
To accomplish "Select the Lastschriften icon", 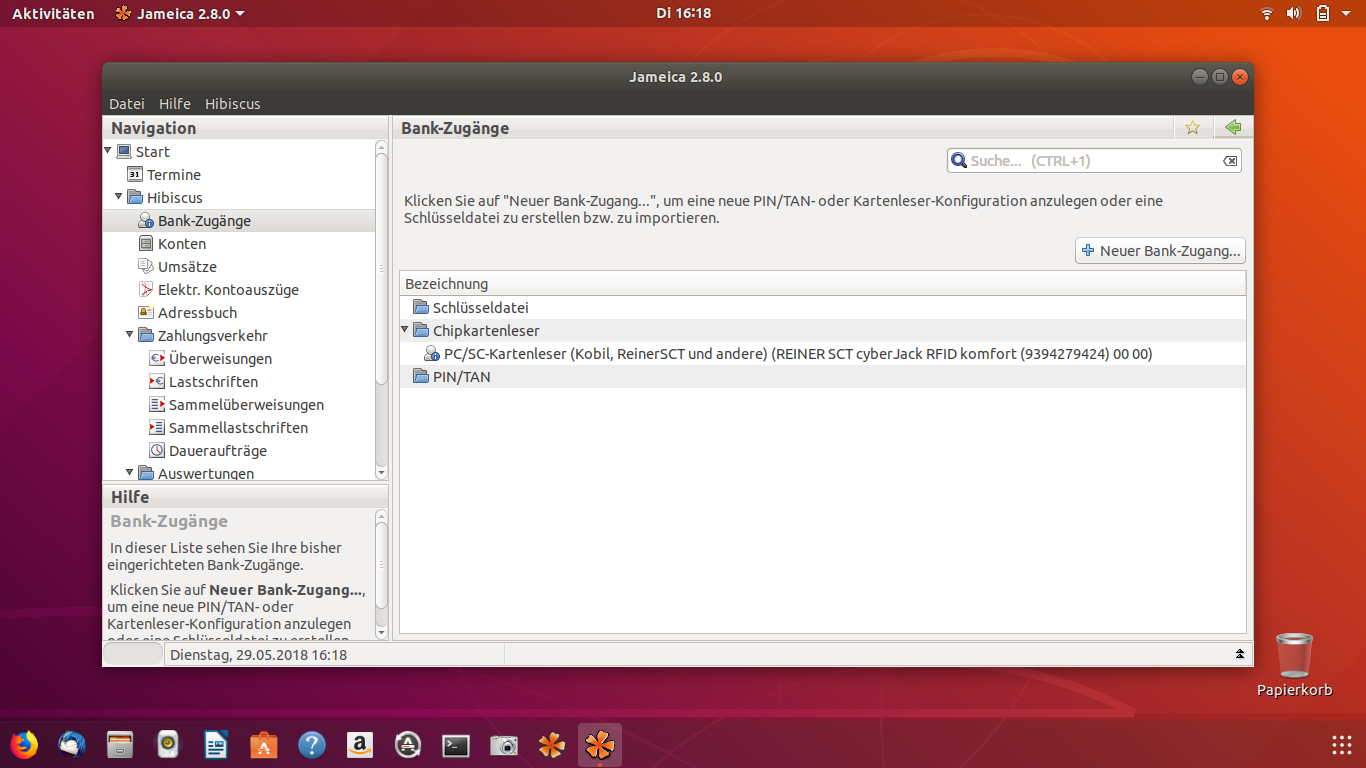I will pyautogui.click(x=157, y=382).
